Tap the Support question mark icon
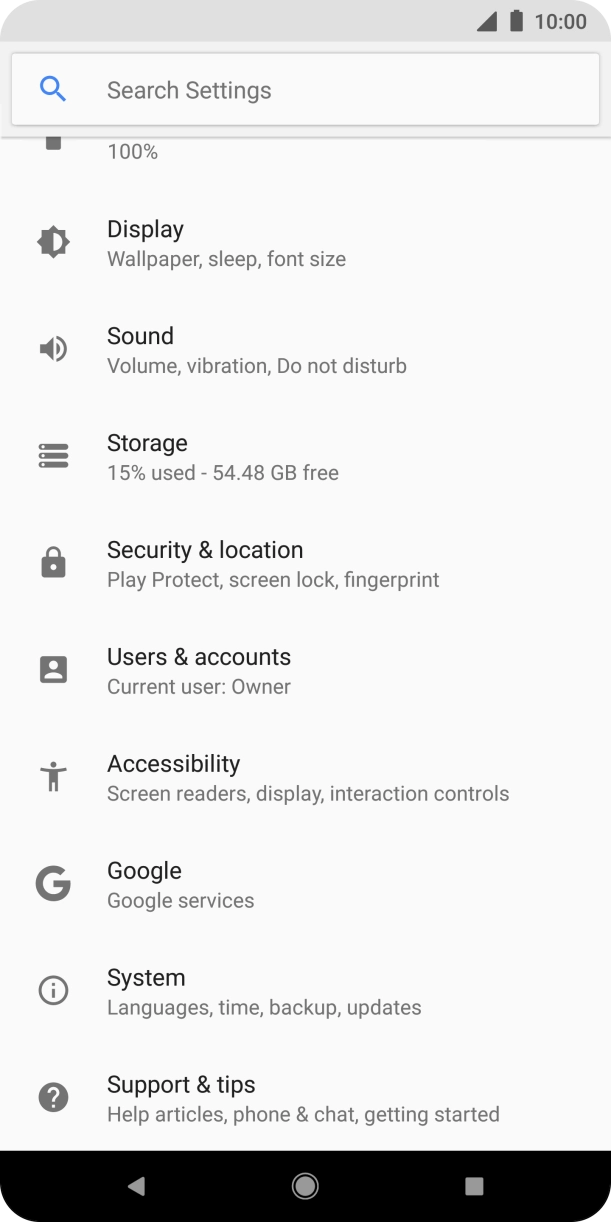Image resolution: width=611 pixels, height=1222 pixels. coord(53,1098)
